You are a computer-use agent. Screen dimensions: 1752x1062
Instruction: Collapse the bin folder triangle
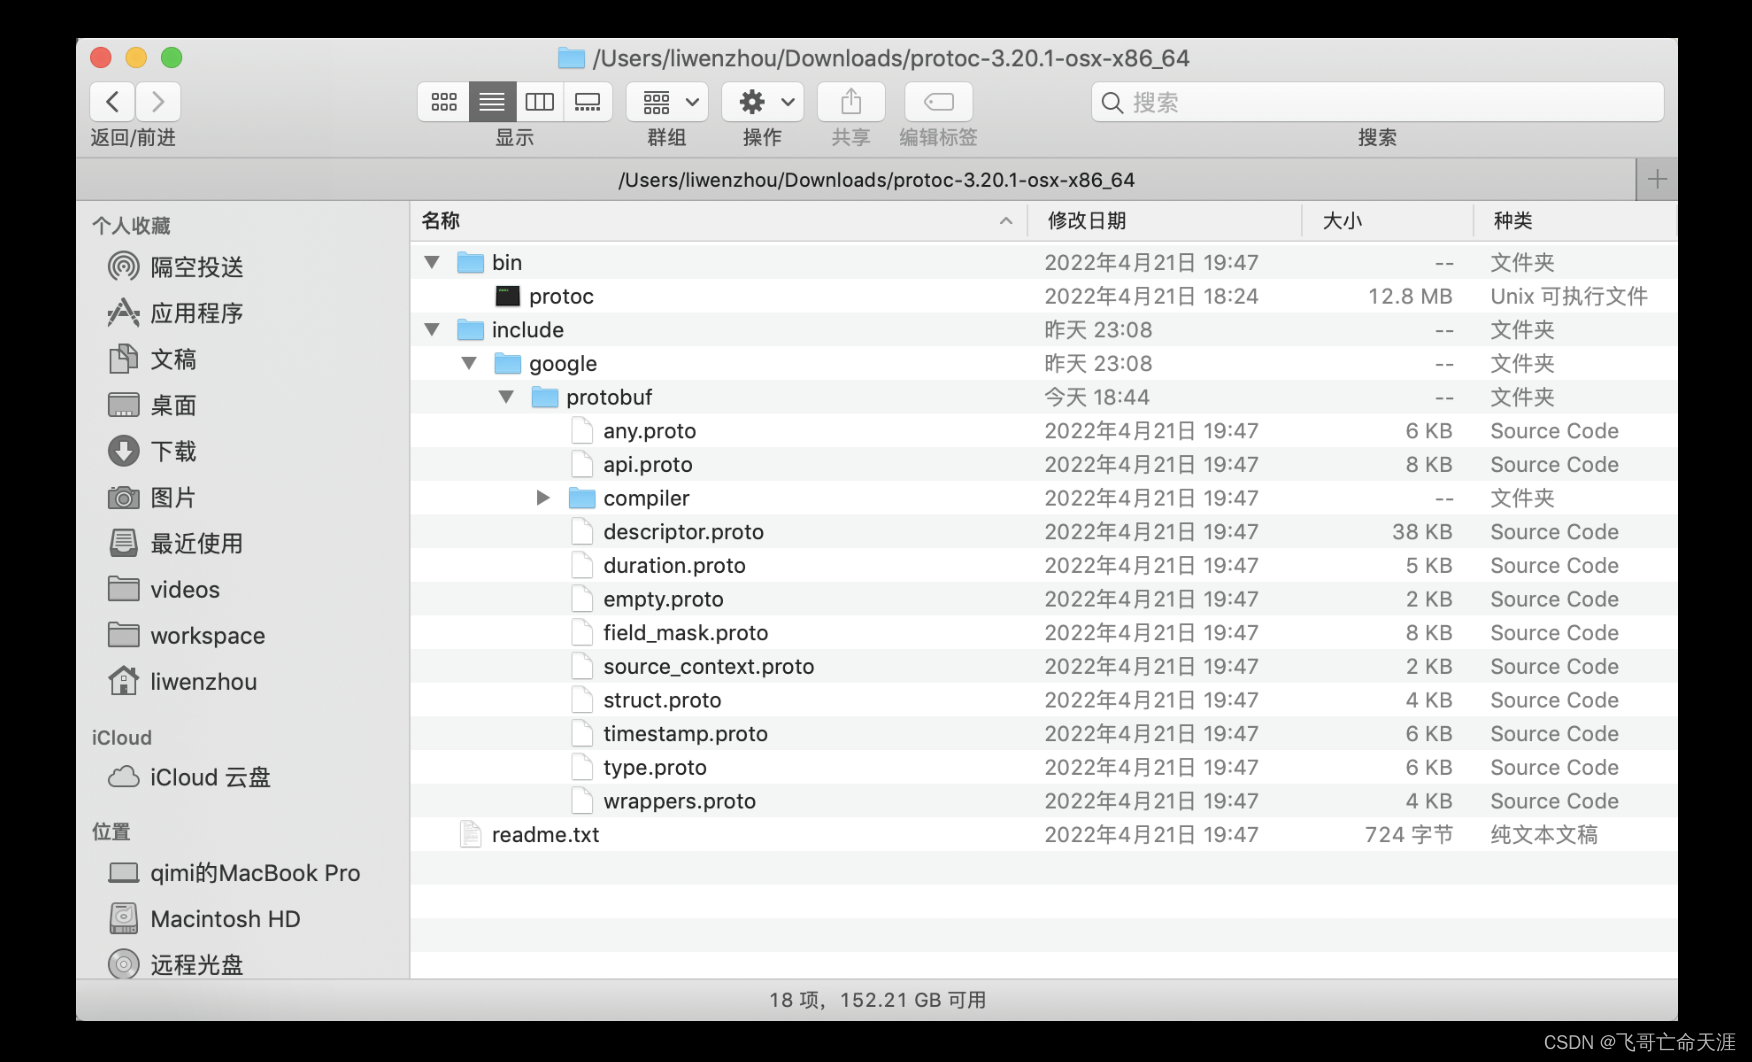tap(432, 262)
